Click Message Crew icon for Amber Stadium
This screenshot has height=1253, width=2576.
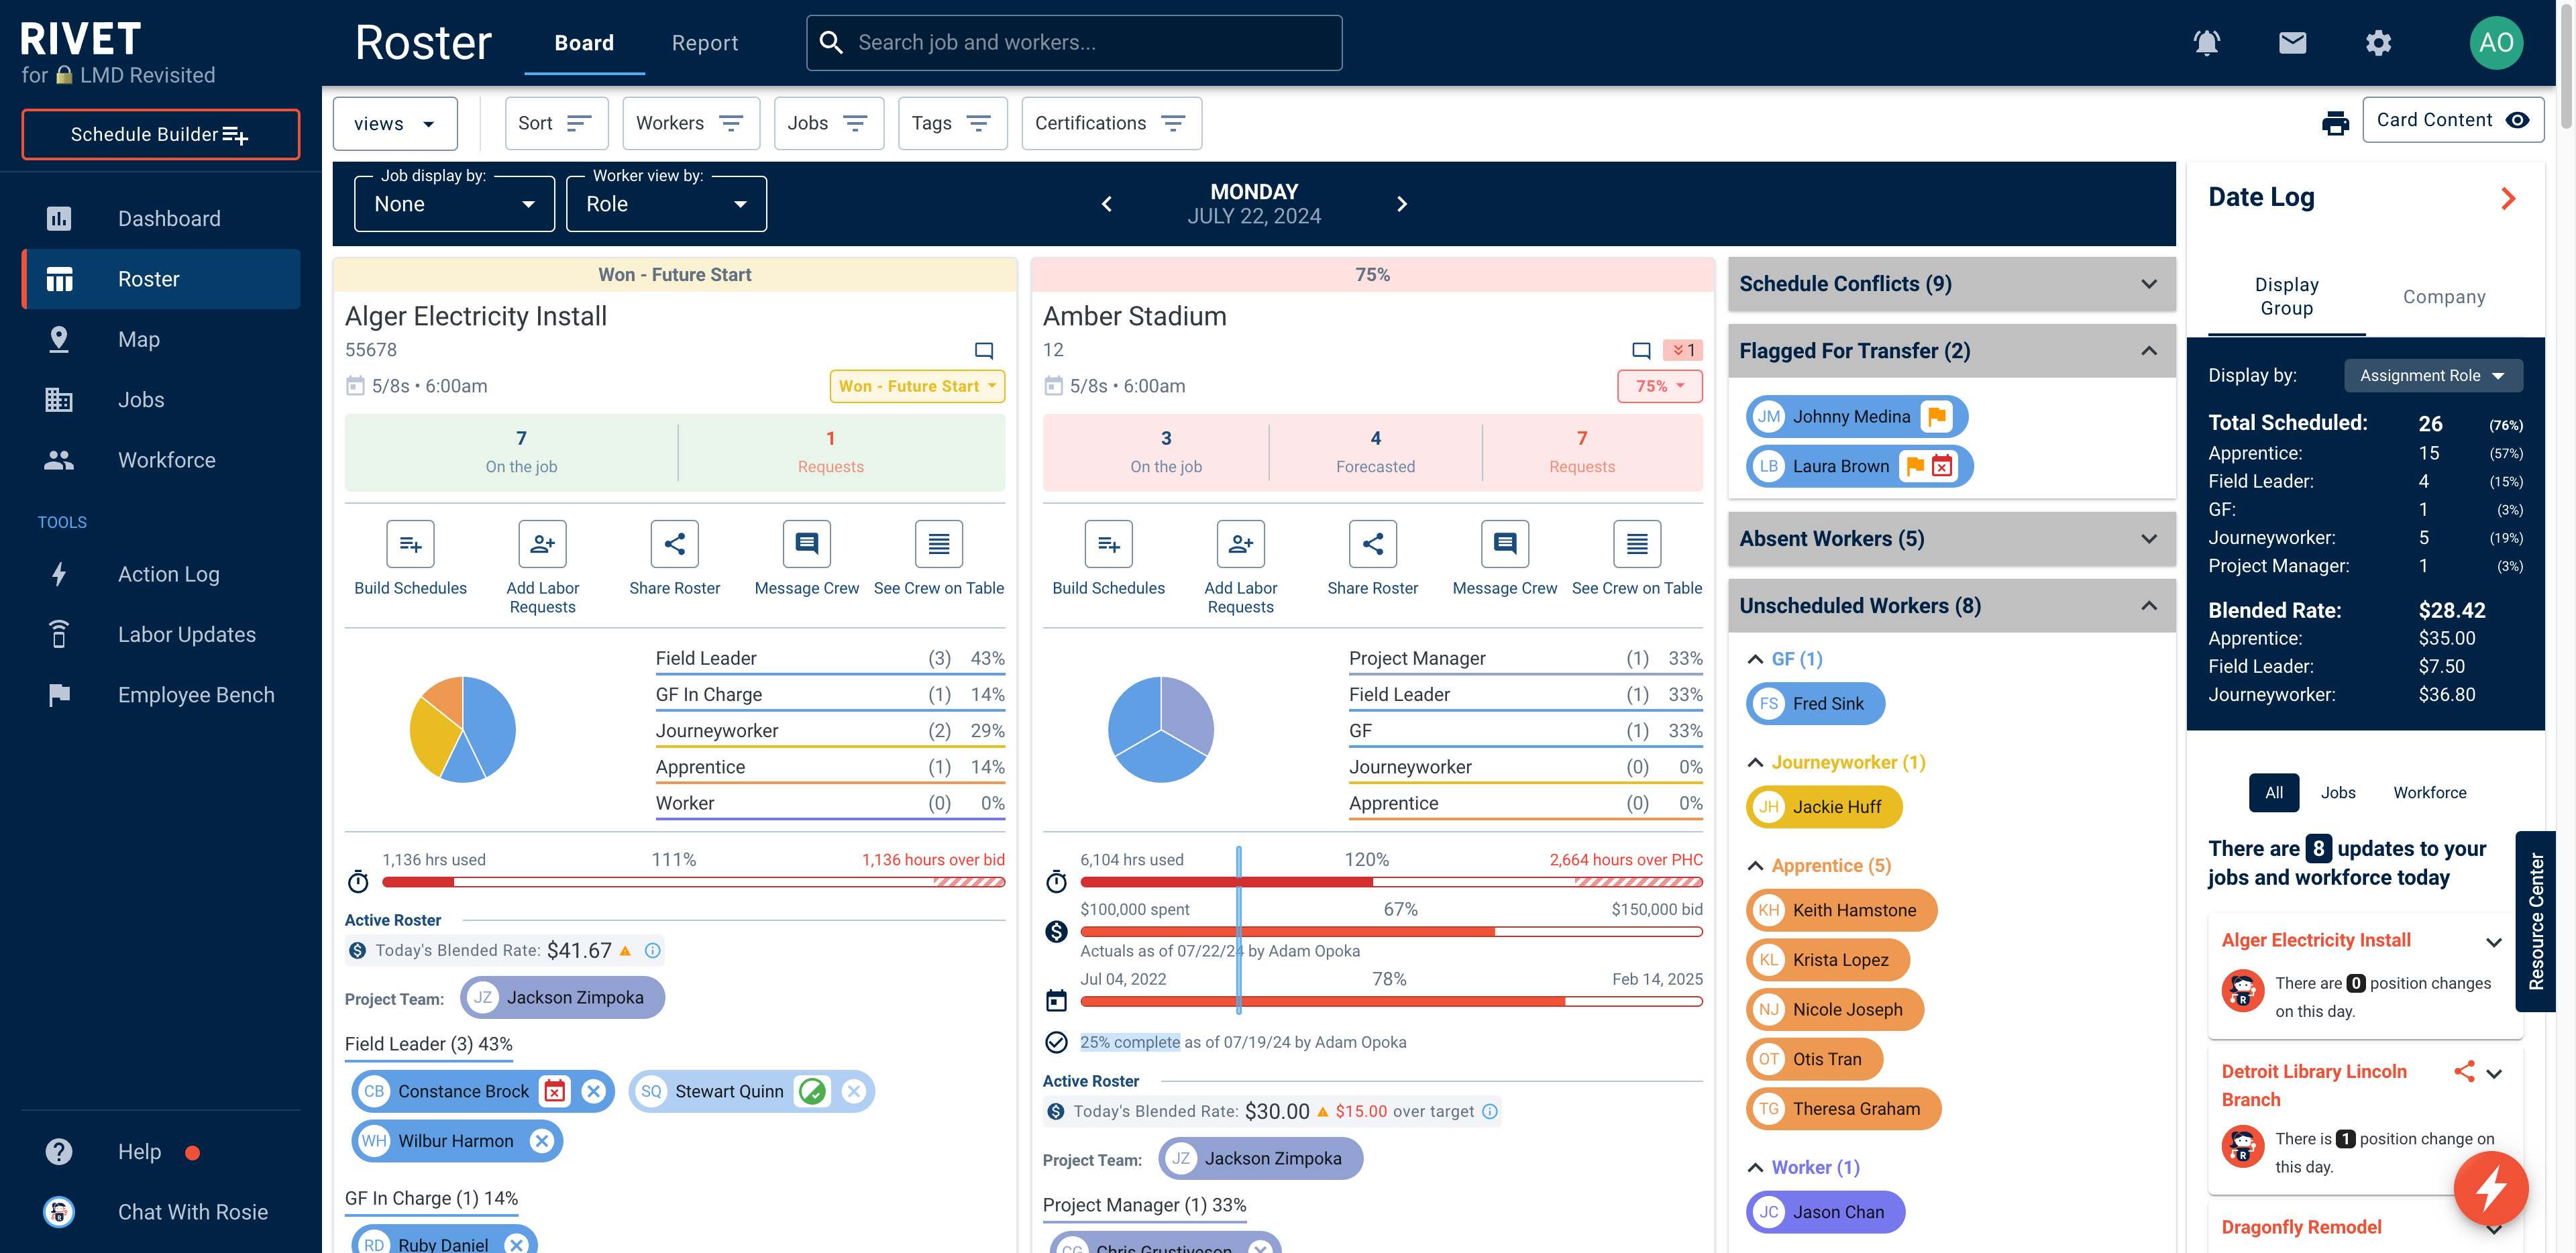pyautogui.click(x=1504, y=544)
